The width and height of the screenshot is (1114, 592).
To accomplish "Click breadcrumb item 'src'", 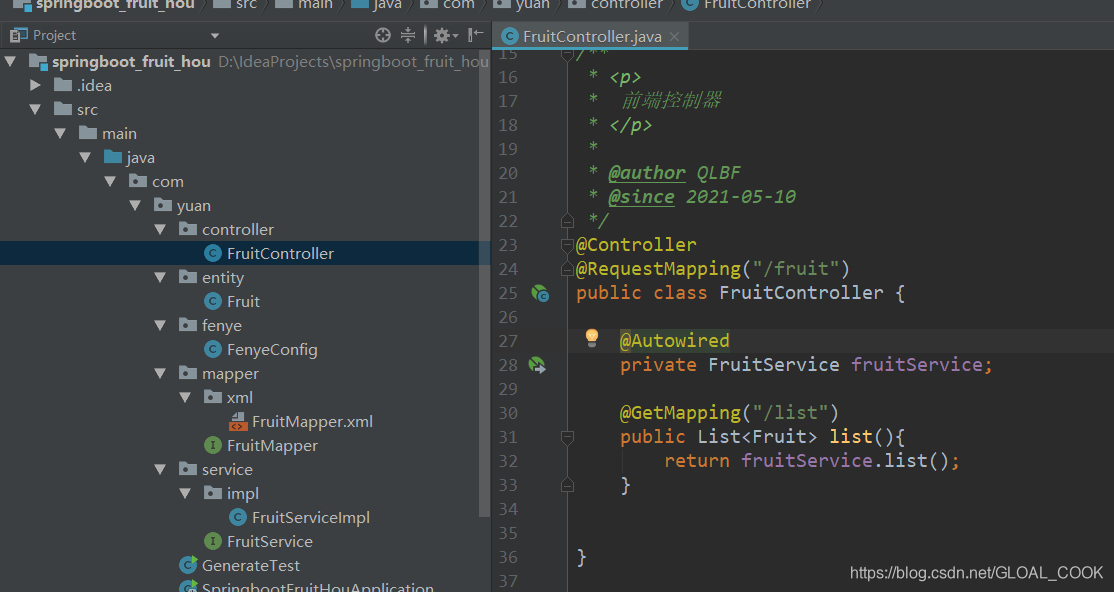I will click(x=235, y=5).
